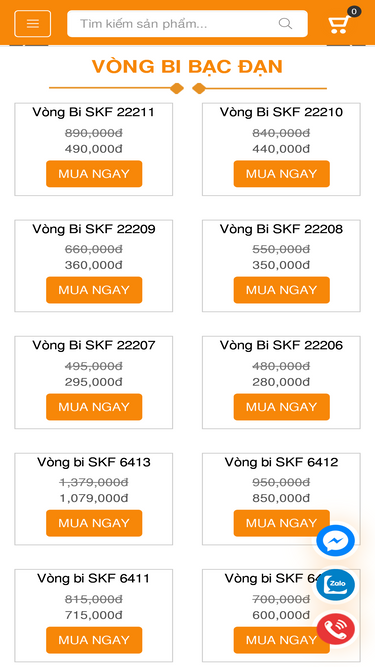Open Vòng Bi SKF 22208 product title
The height and width of the screenshot is (667, 375).
pos(281,229)
